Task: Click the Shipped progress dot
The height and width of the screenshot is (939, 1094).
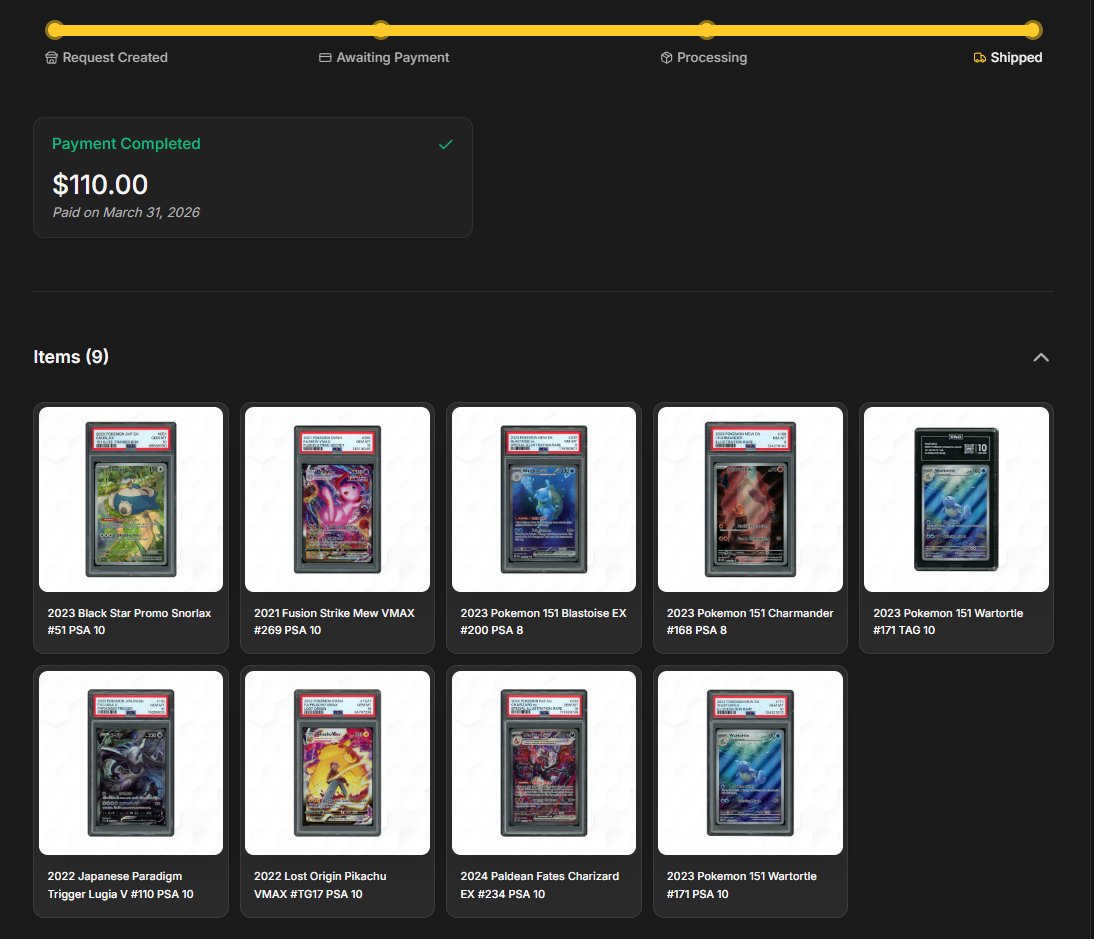Action: click(x=1033, y=30)
